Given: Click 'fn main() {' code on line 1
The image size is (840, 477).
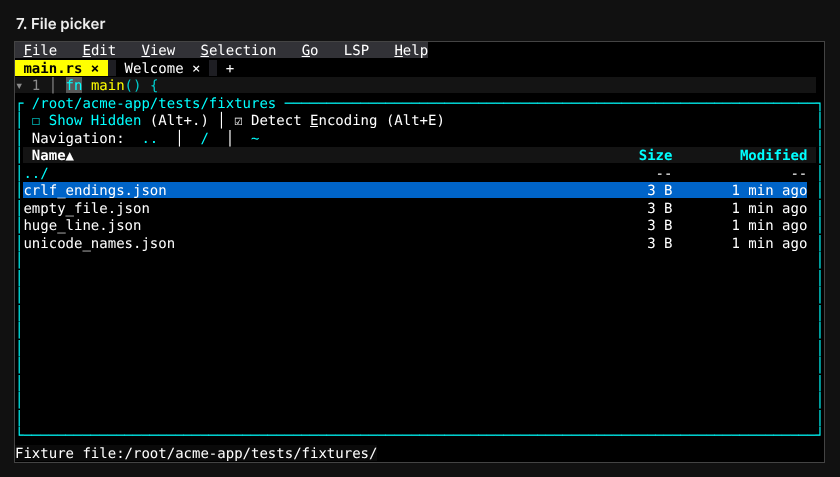Looking at the screenshot, I should point(111,86).
